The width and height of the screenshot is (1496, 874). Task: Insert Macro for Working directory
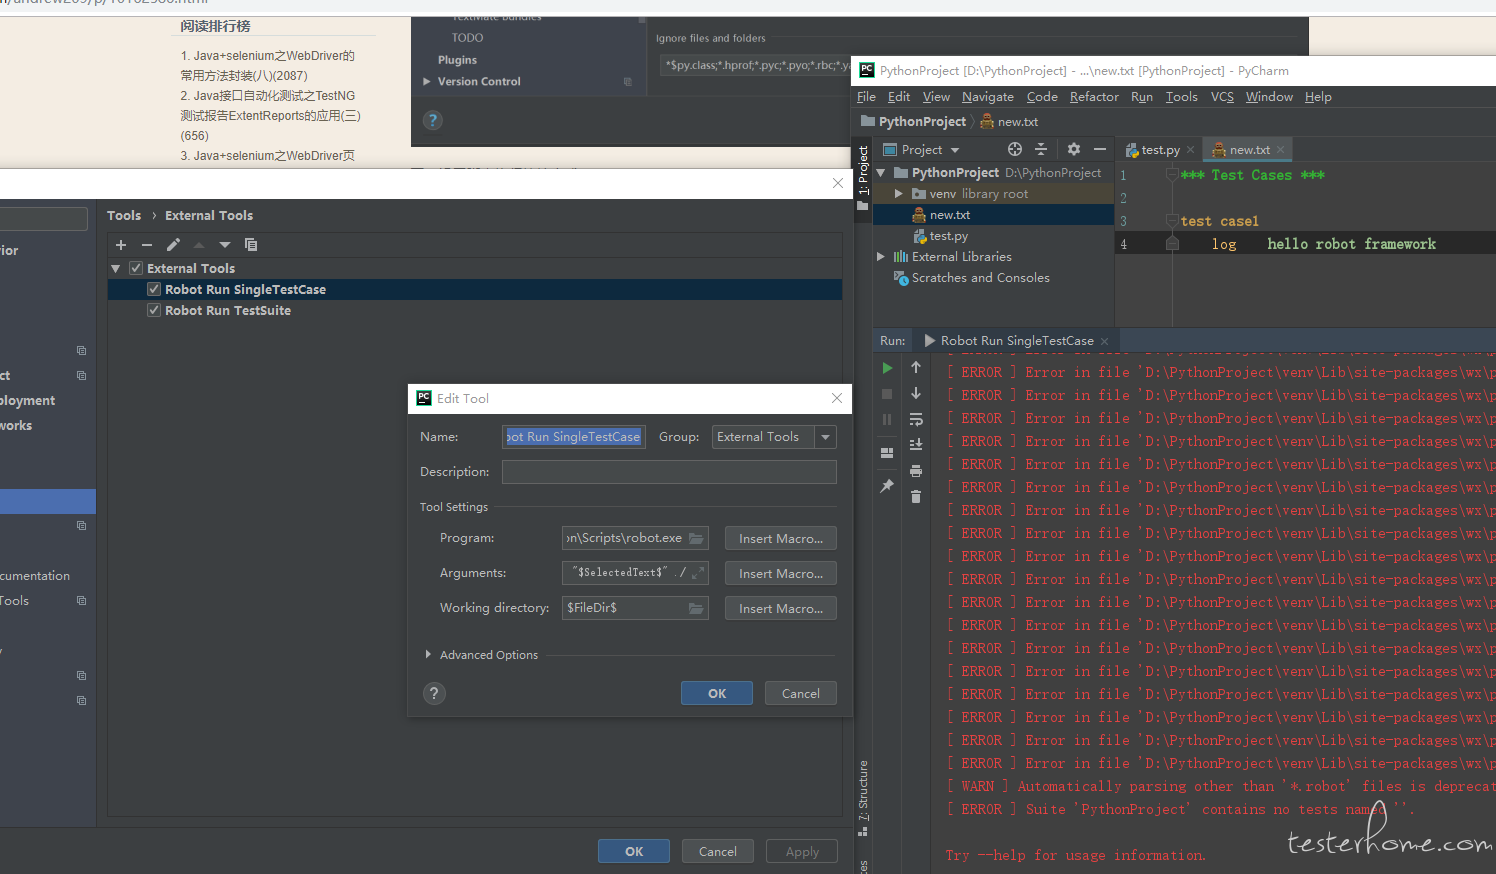tap(781, 608)
